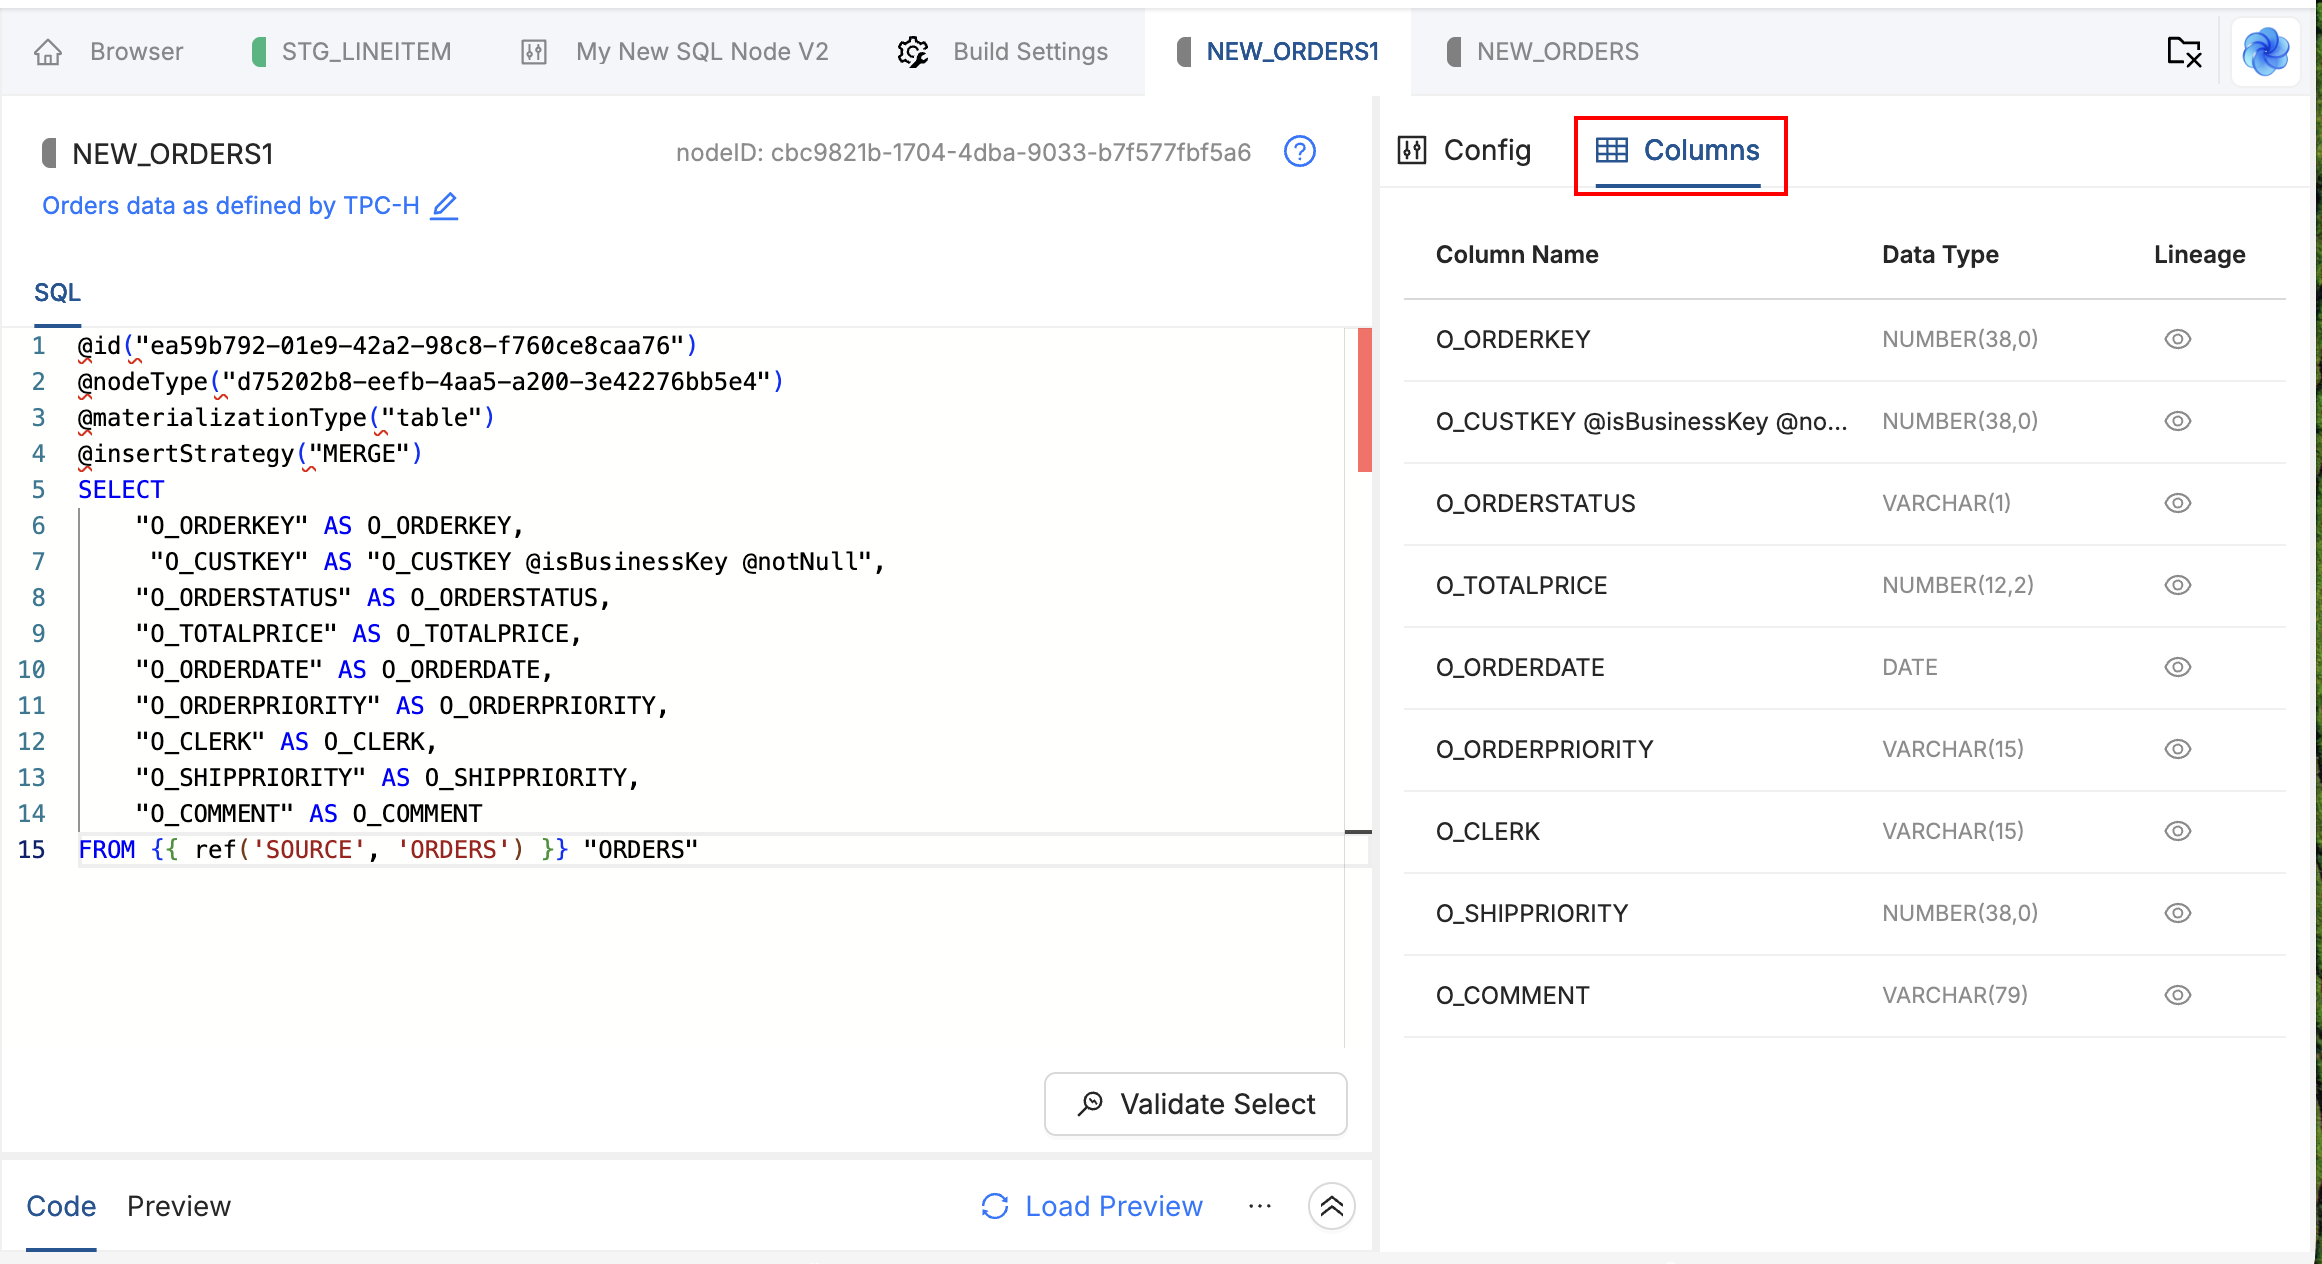Click the Build Settings gear icon

tap(912, 52)
